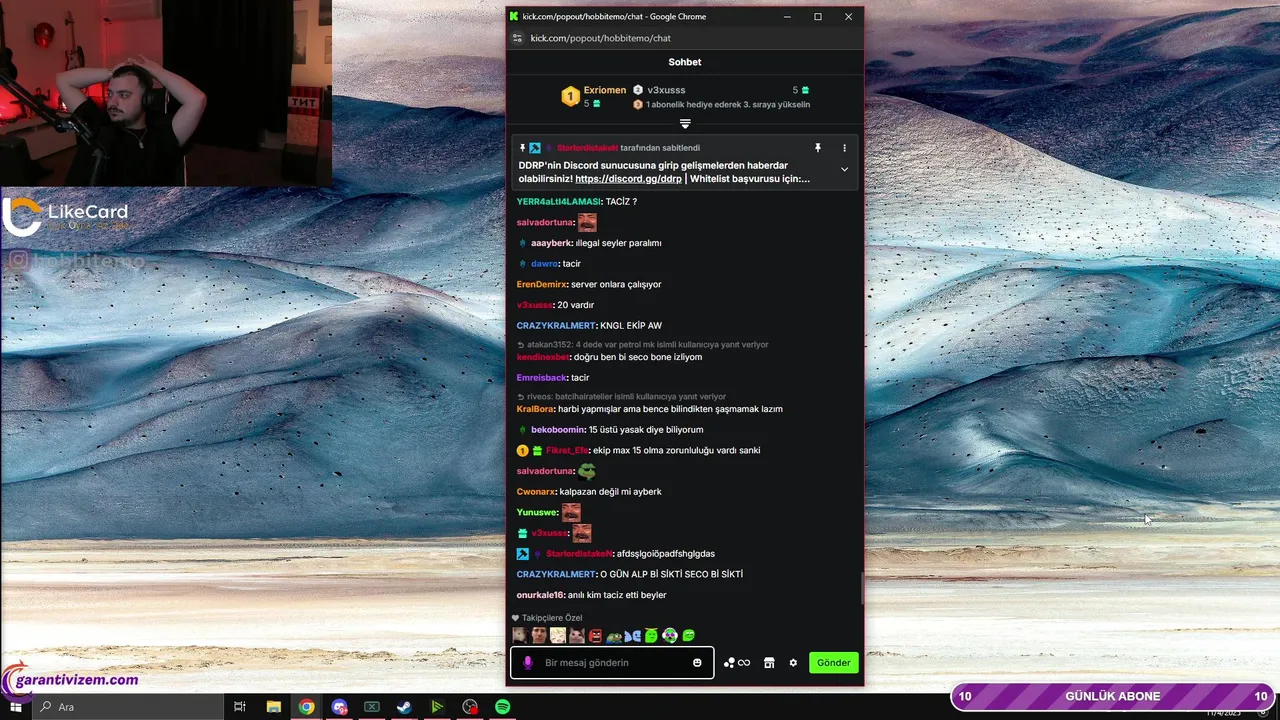Select the first follower emote thumbnail
1280x720 pixels.
pyautogui.click(x=519, y=635)
